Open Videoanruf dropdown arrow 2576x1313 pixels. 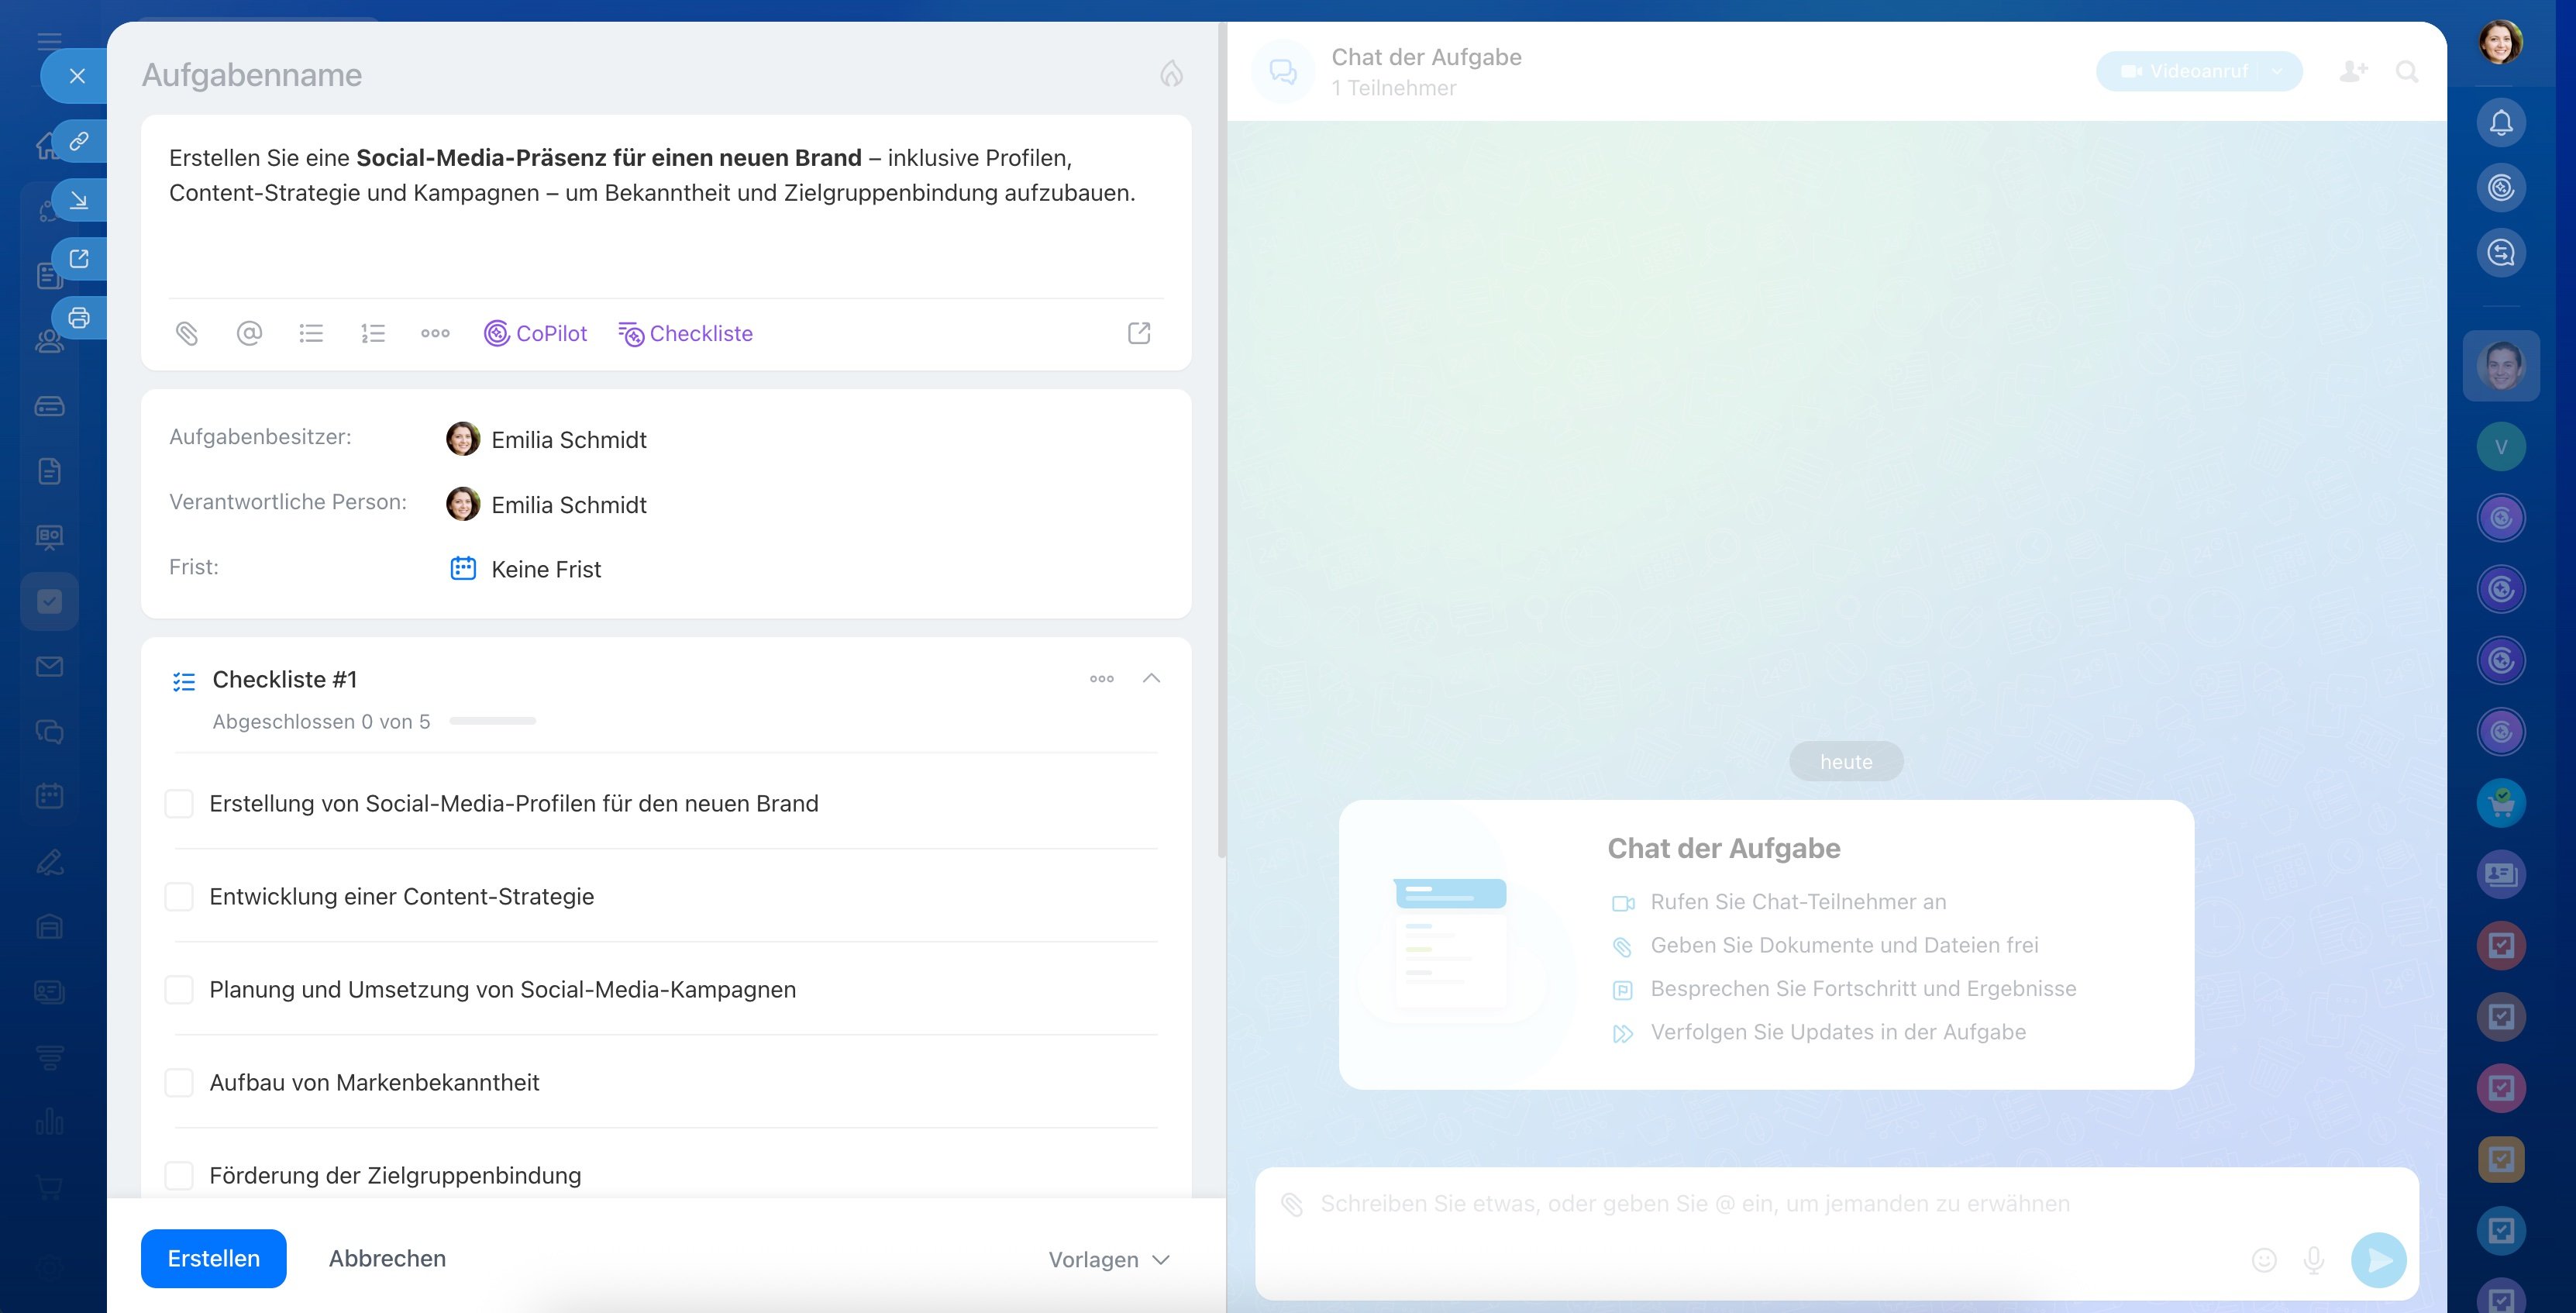tap(2277, 71)
